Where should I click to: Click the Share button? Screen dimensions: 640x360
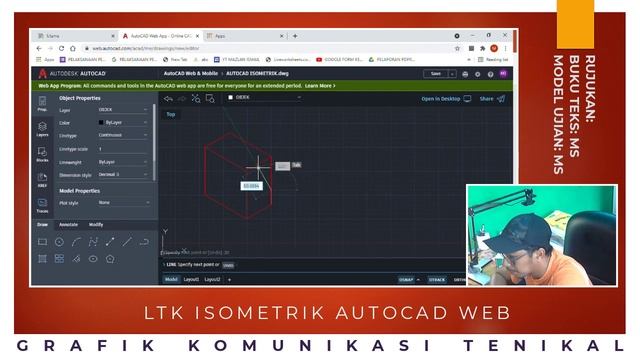[492, 99]
